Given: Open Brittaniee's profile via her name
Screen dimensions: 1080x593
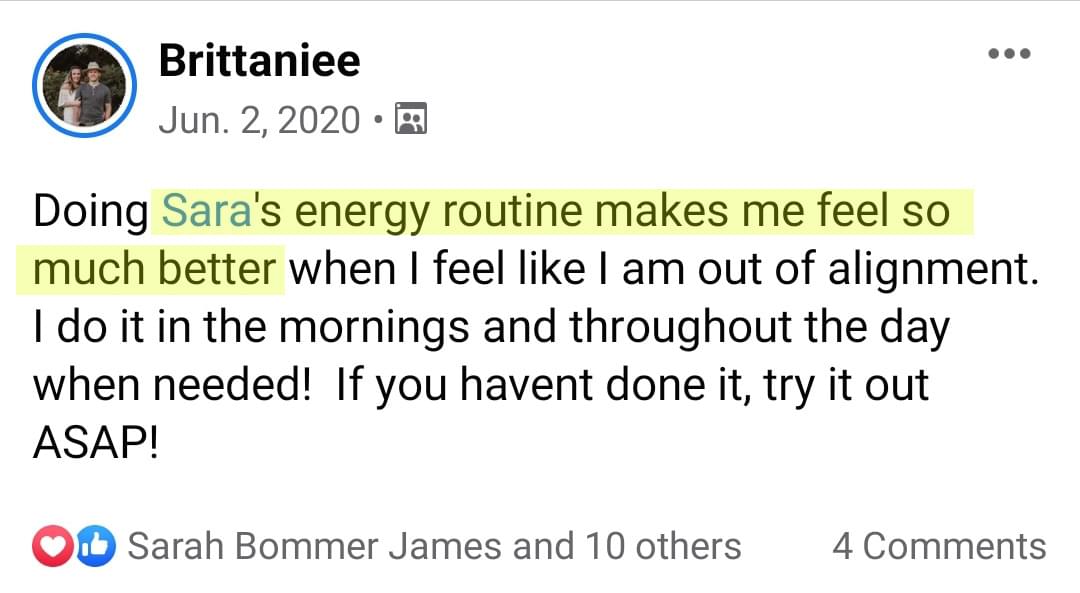Looking at the screenshot, I should tap(259, 61).
